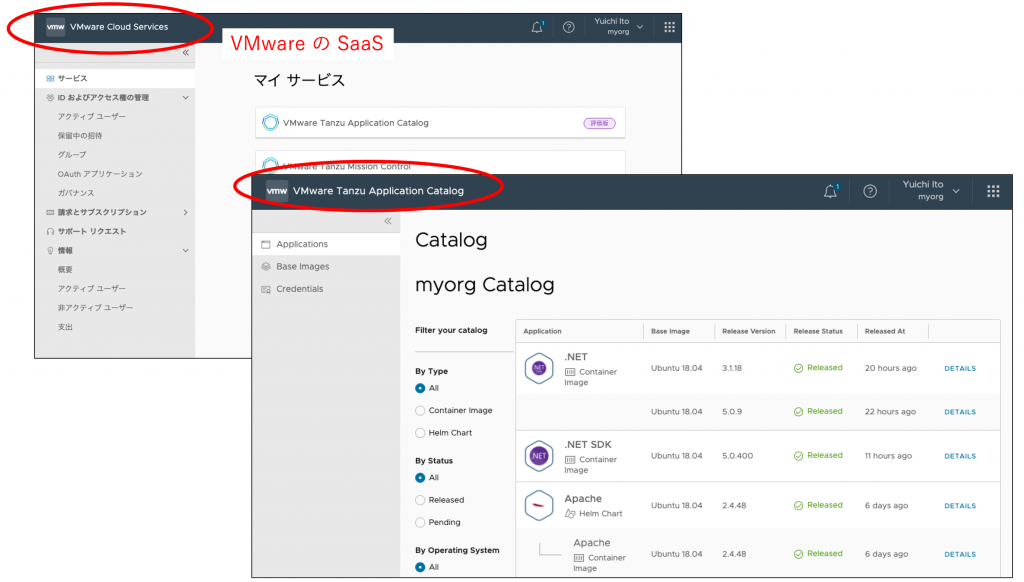1024x582 pixels.
Task: Select the Helm Chart type filter
Action: (420, 433)
